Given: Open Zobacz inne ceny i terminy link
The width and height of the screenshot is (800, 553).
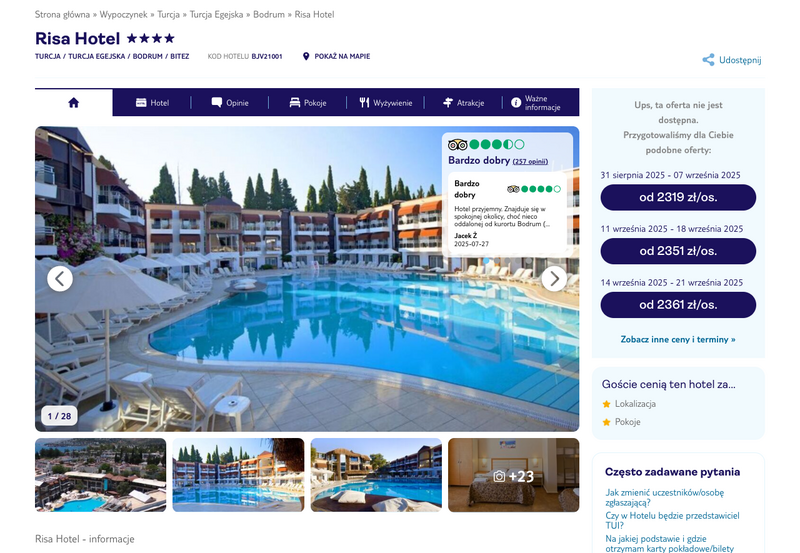Looking at the screenshot, I should click(x=678, y=339).
